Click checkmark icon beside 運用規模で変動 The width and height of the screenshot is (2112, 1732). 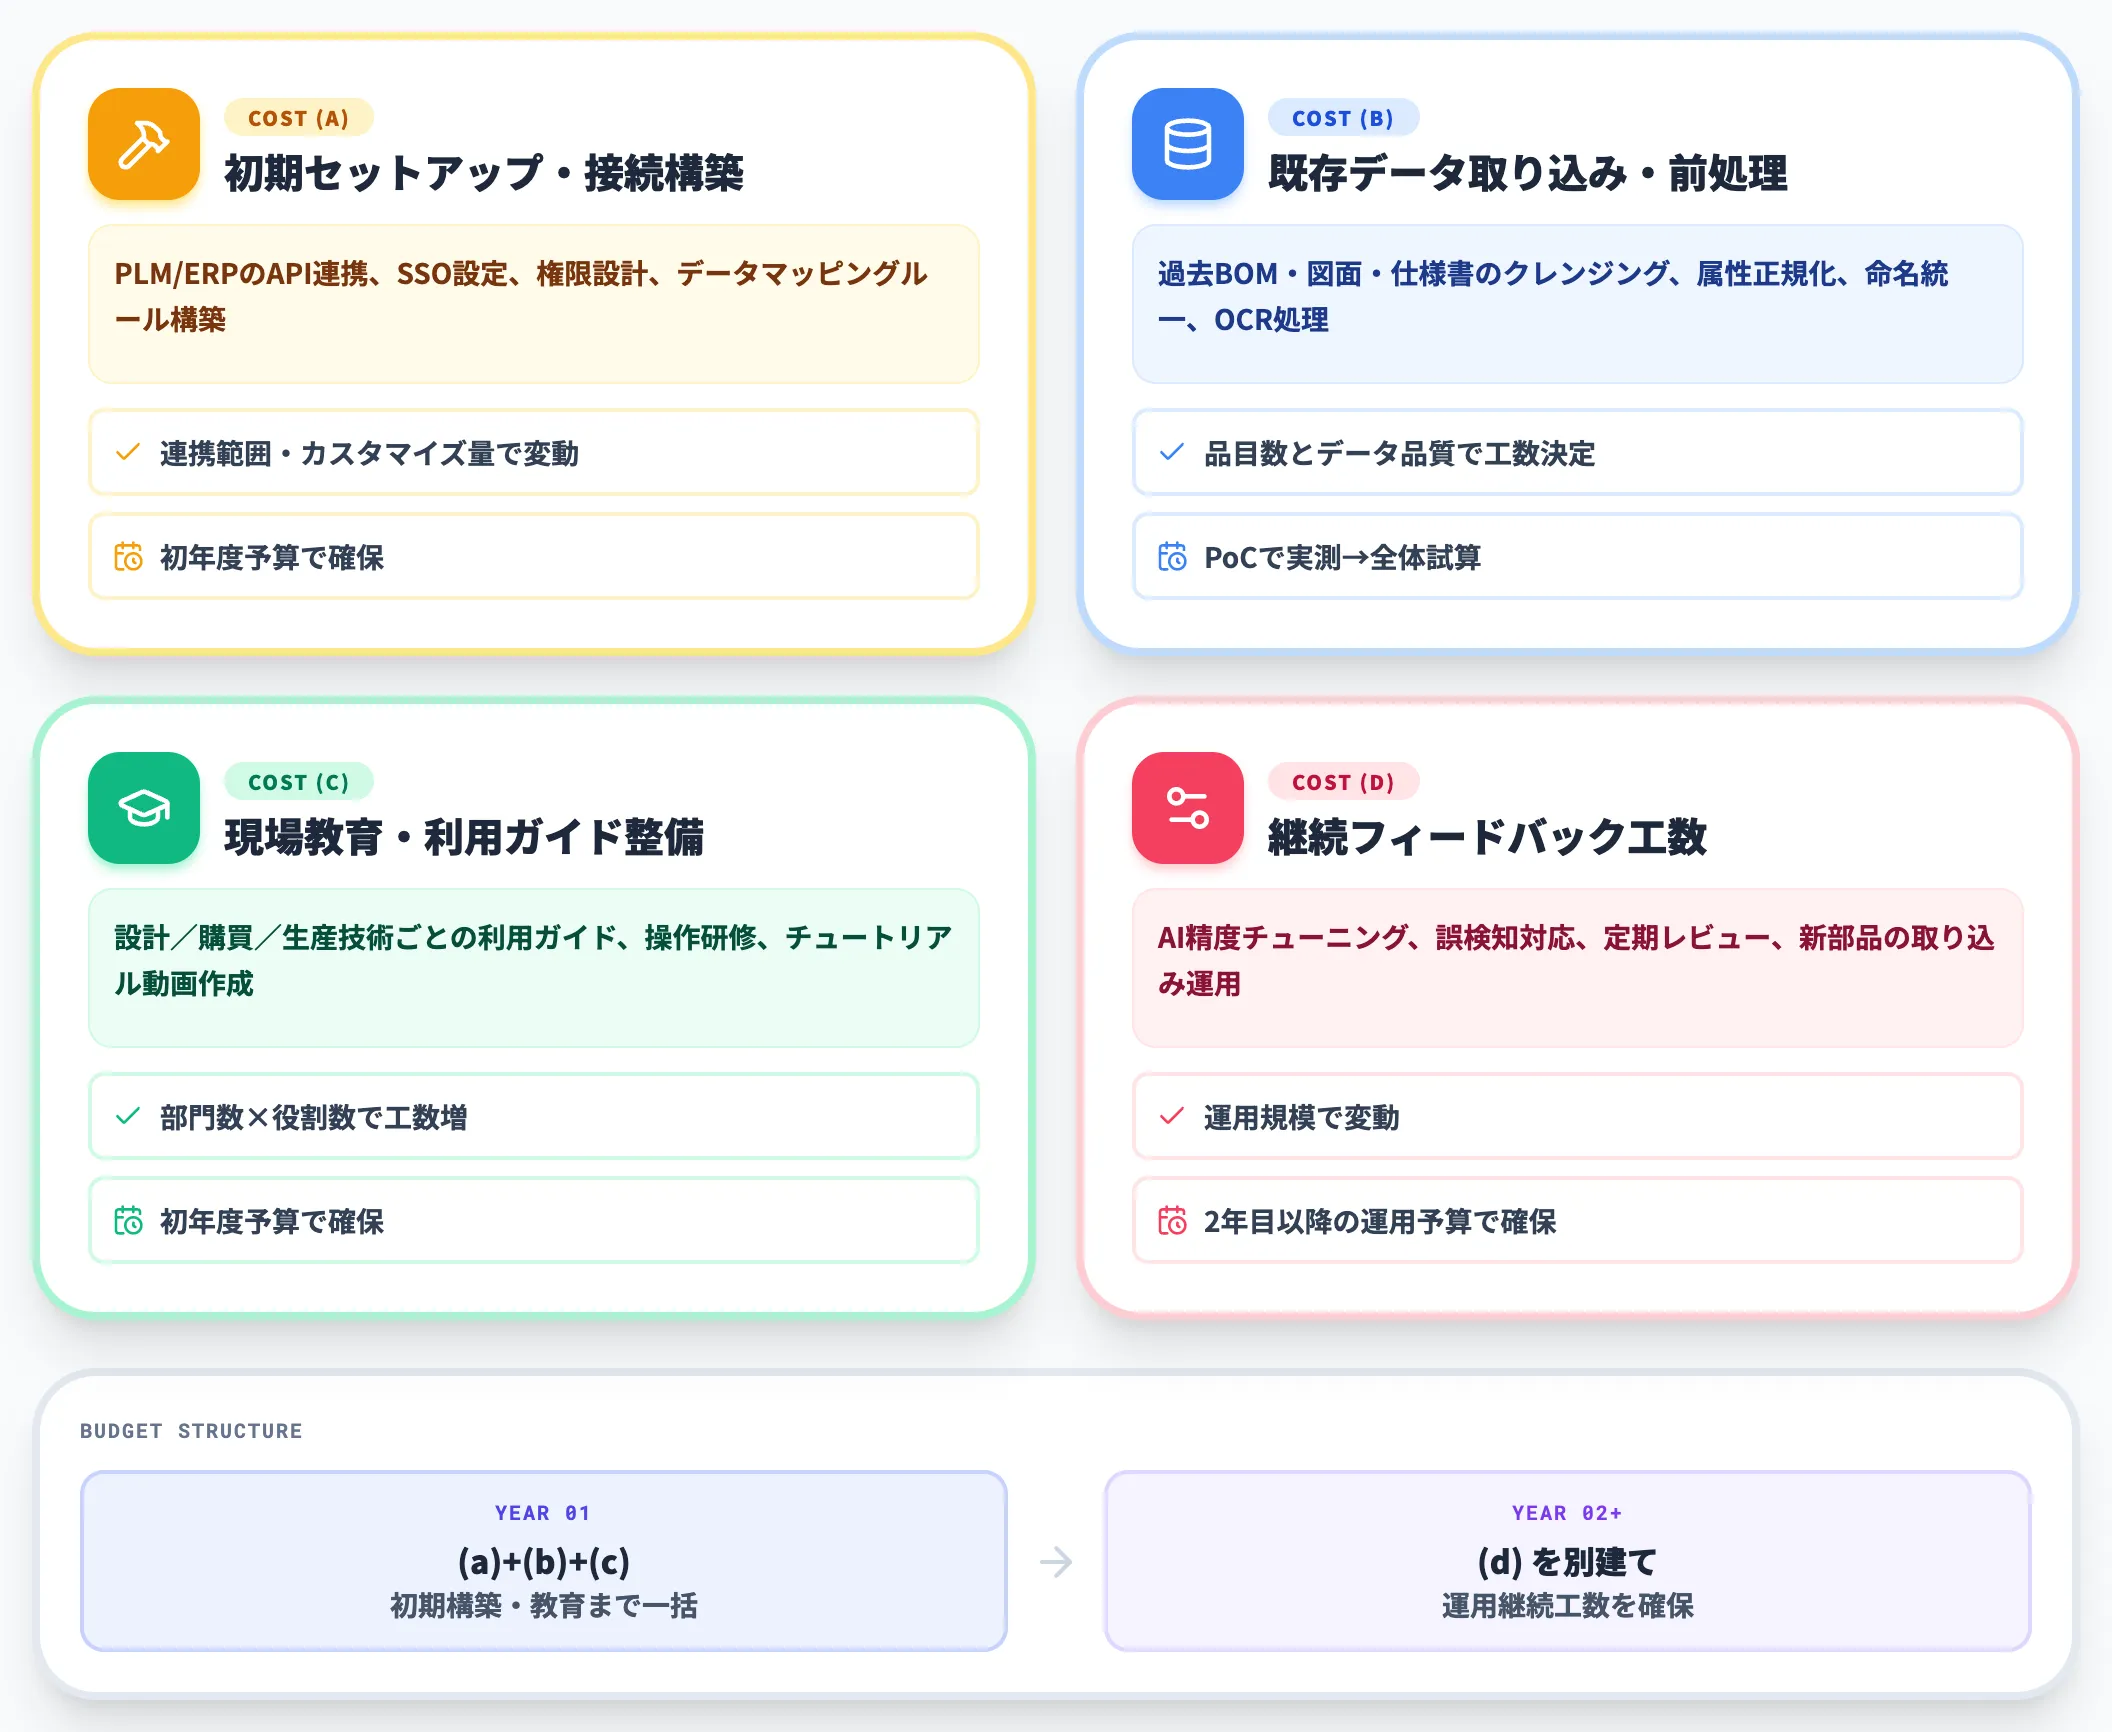click(x=1172, y=1117)
